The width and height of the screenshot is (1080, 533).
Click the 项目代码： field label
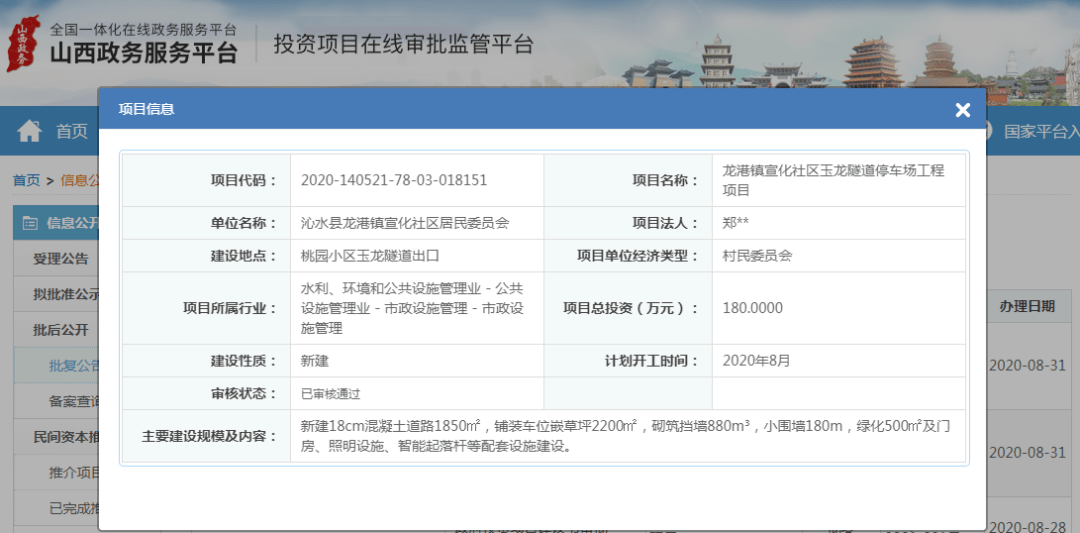[243, 180]
